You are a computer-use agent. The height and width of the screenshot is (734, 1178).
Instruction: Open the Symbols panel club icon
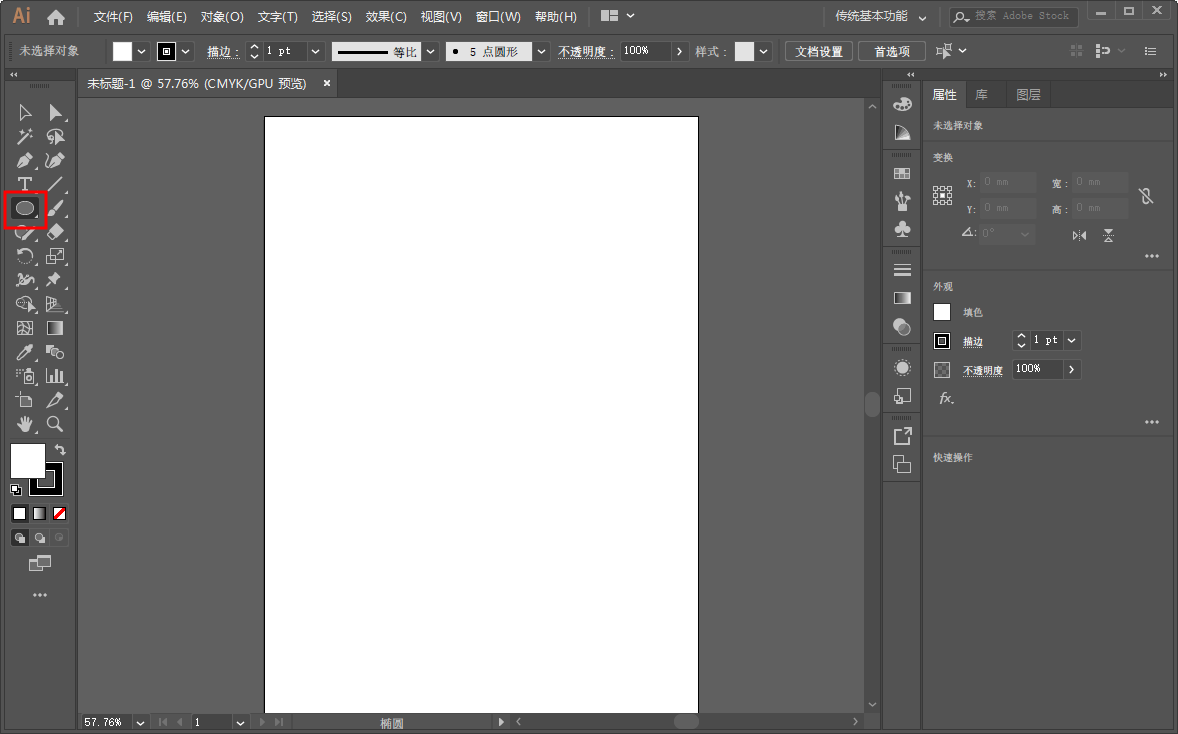[902, 228]
